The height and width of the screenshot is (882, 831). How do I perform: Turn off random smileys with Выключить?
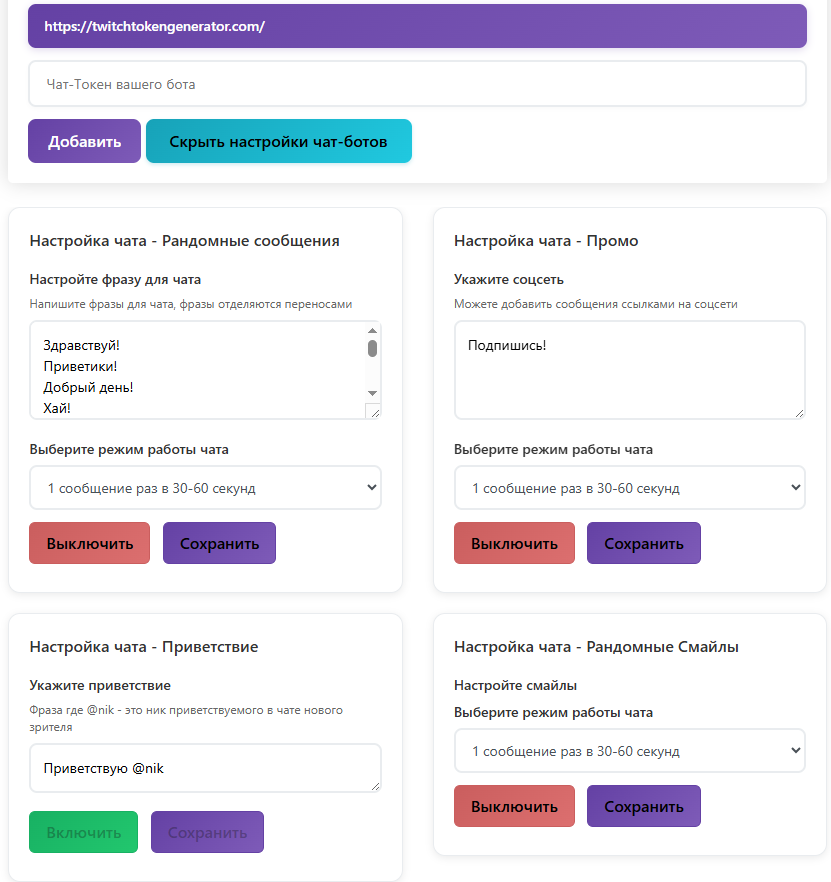(x=514, y=806)
